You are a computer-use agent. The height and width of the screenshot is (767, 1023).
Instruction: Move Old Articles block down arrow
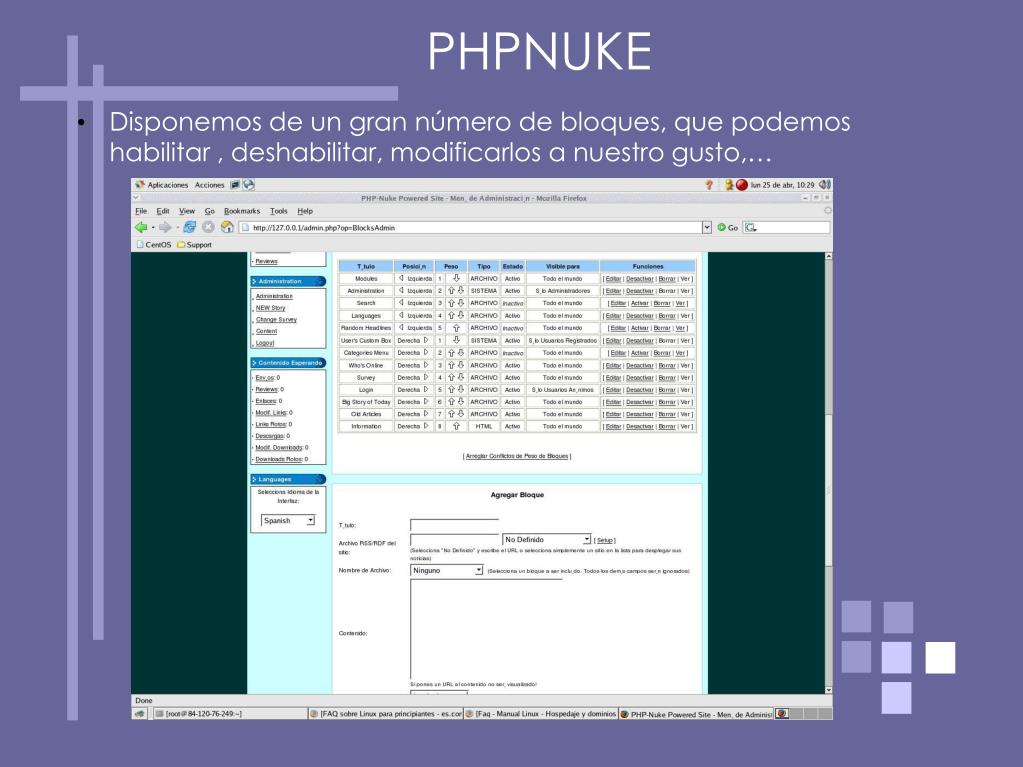click(x=461, y=414)
